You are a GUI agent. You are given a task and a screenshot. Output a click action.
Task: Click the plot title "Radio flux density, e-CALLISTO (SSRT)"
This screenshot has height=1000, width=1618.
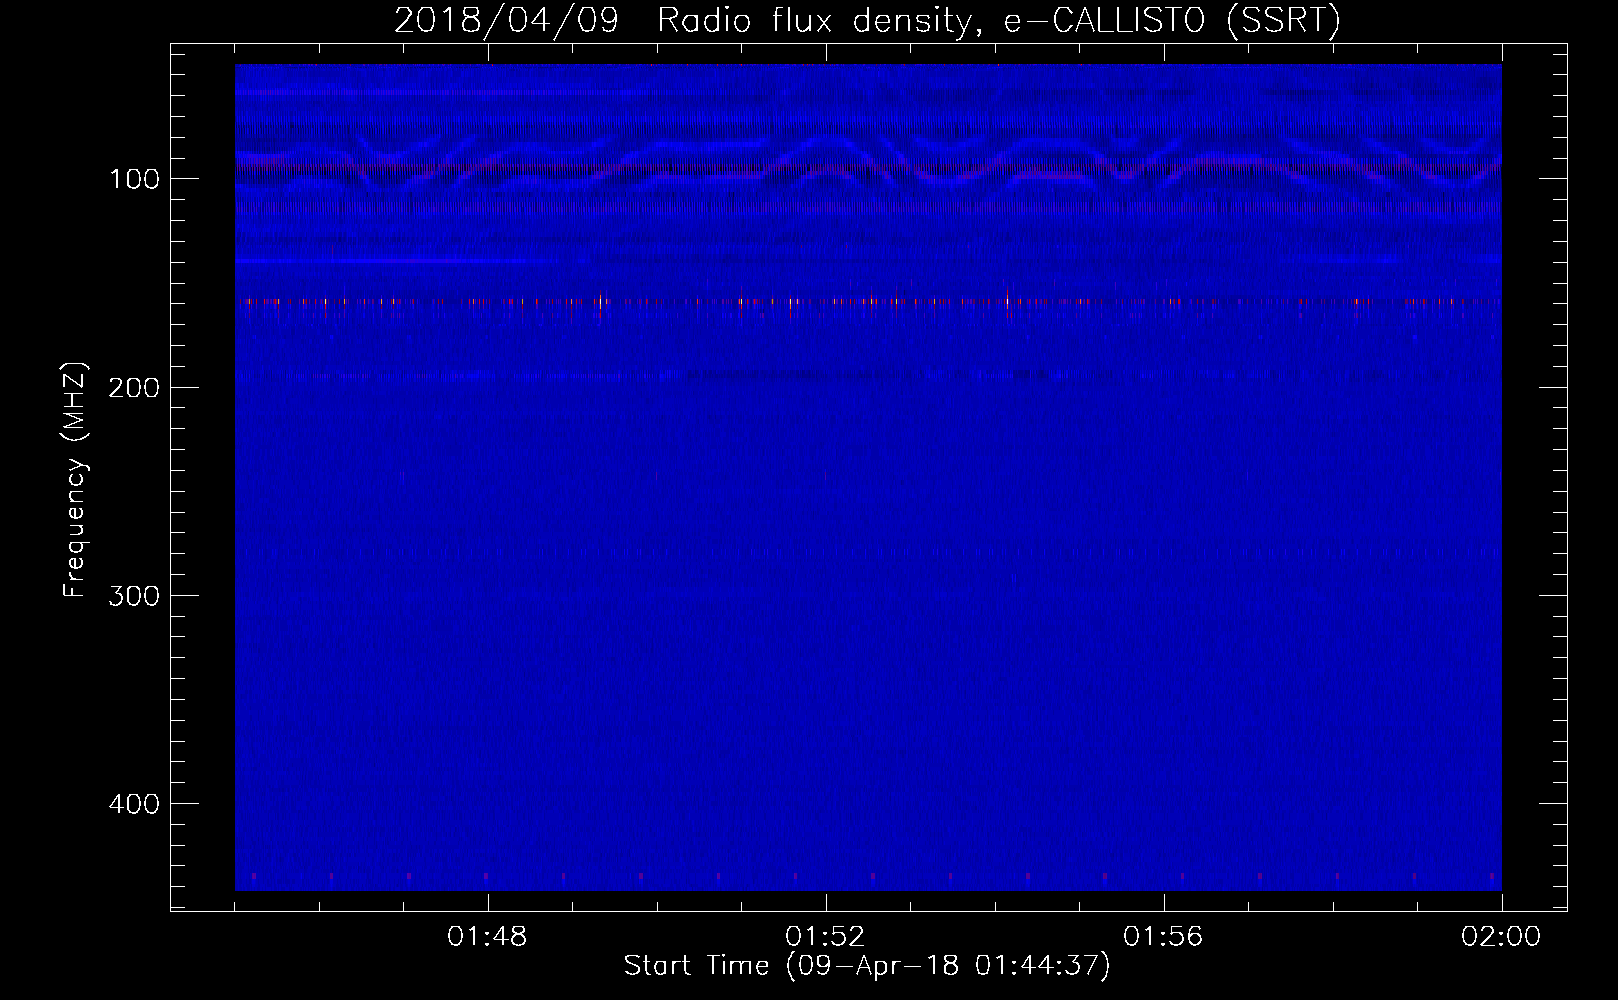pos(998,21)
